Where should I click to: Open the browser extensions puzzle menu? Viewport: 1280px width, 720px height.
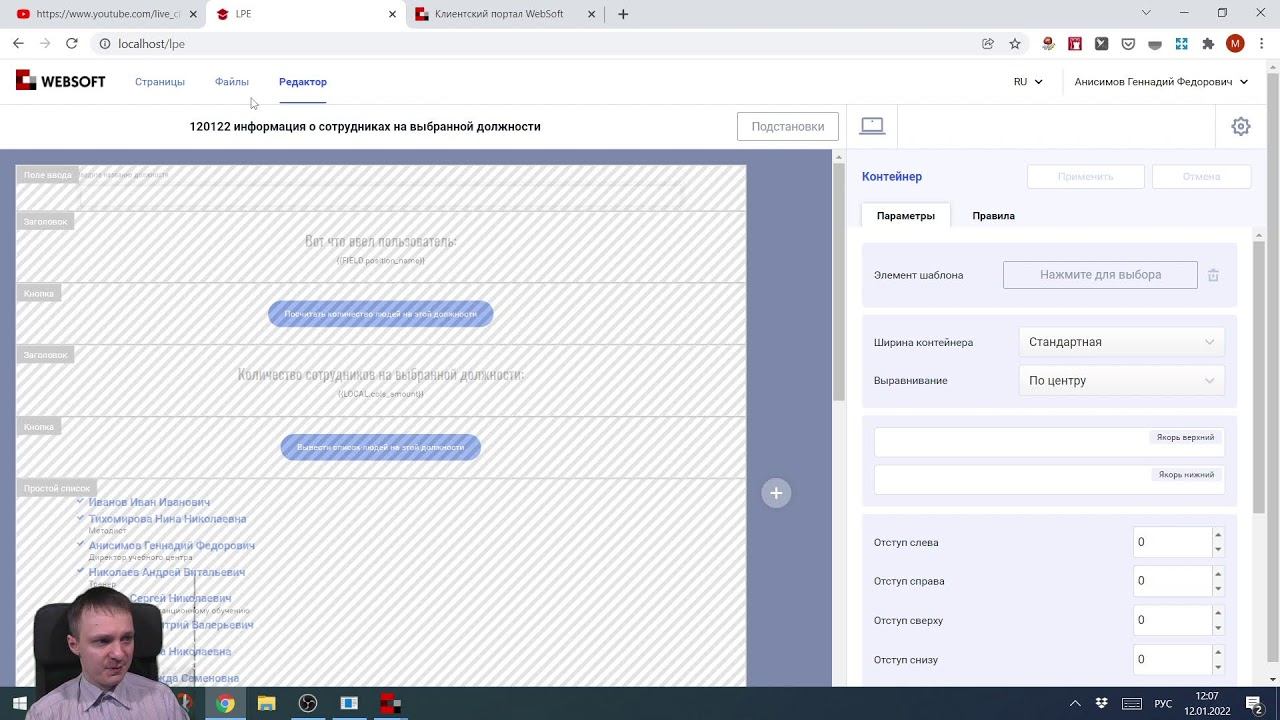(x=1208, y=44)
